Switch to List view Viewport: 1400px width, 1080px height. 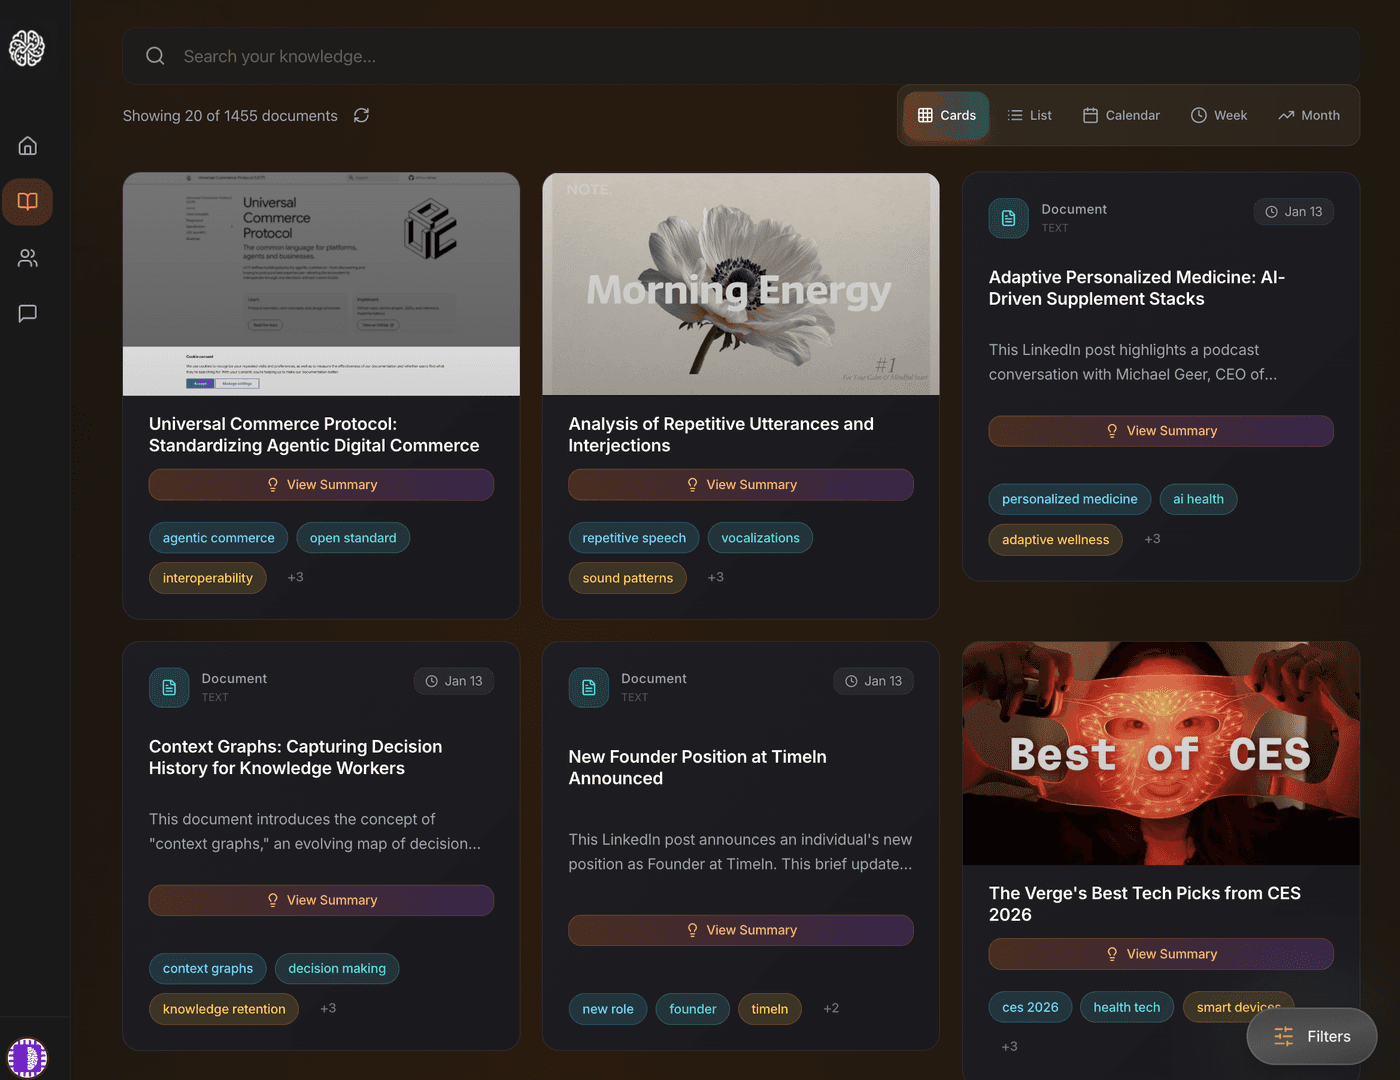[1029, 115]
